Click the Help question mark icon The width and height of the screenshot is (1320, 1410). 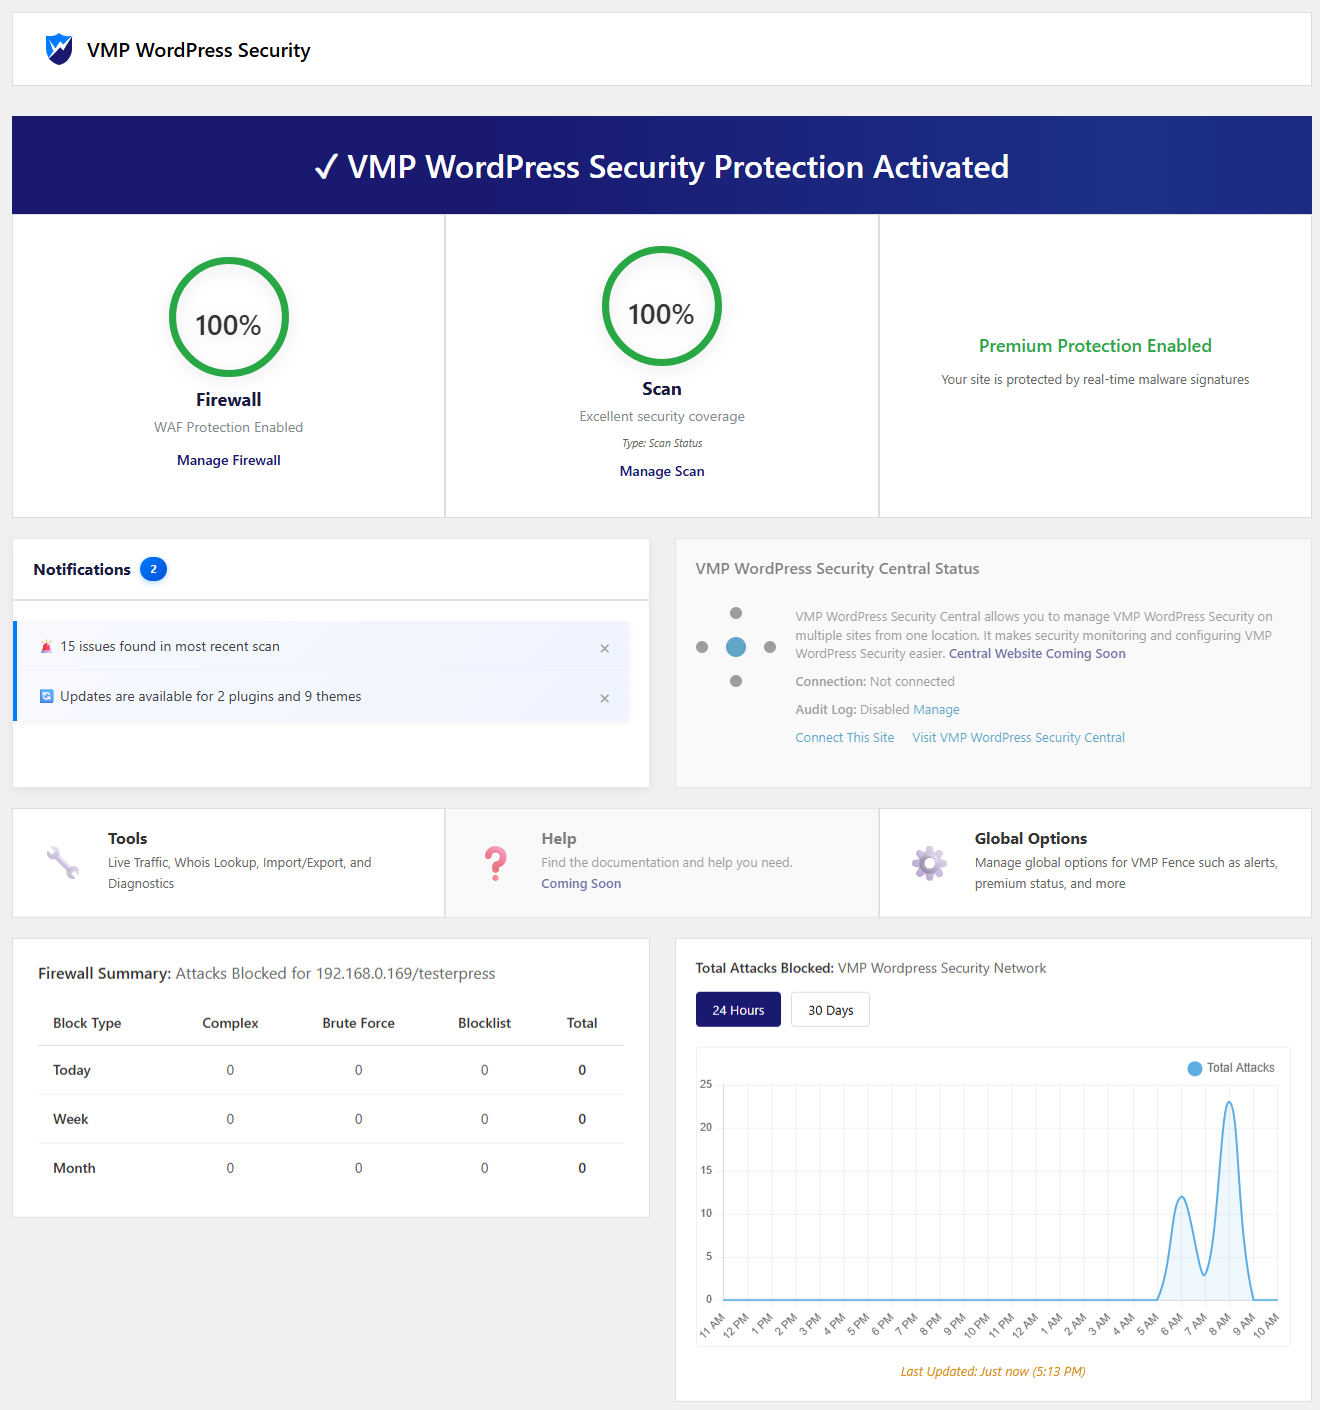(495, 862)
